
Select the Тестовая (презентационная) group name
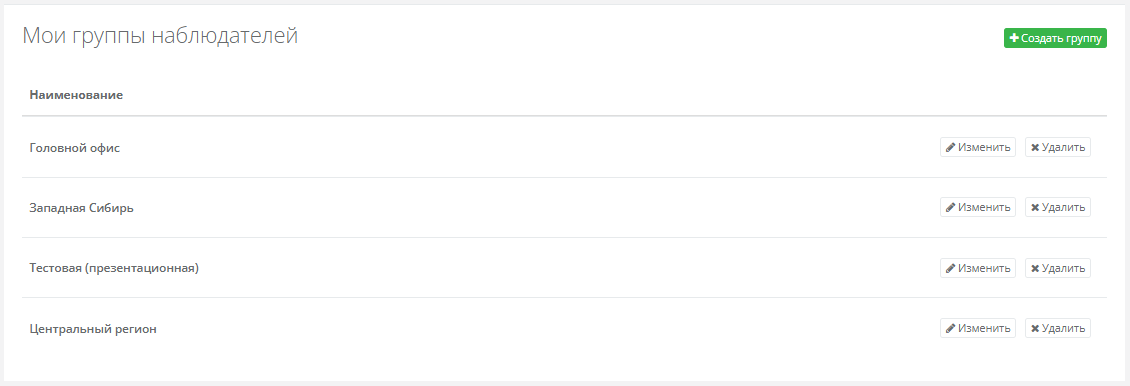pos(114,268)
